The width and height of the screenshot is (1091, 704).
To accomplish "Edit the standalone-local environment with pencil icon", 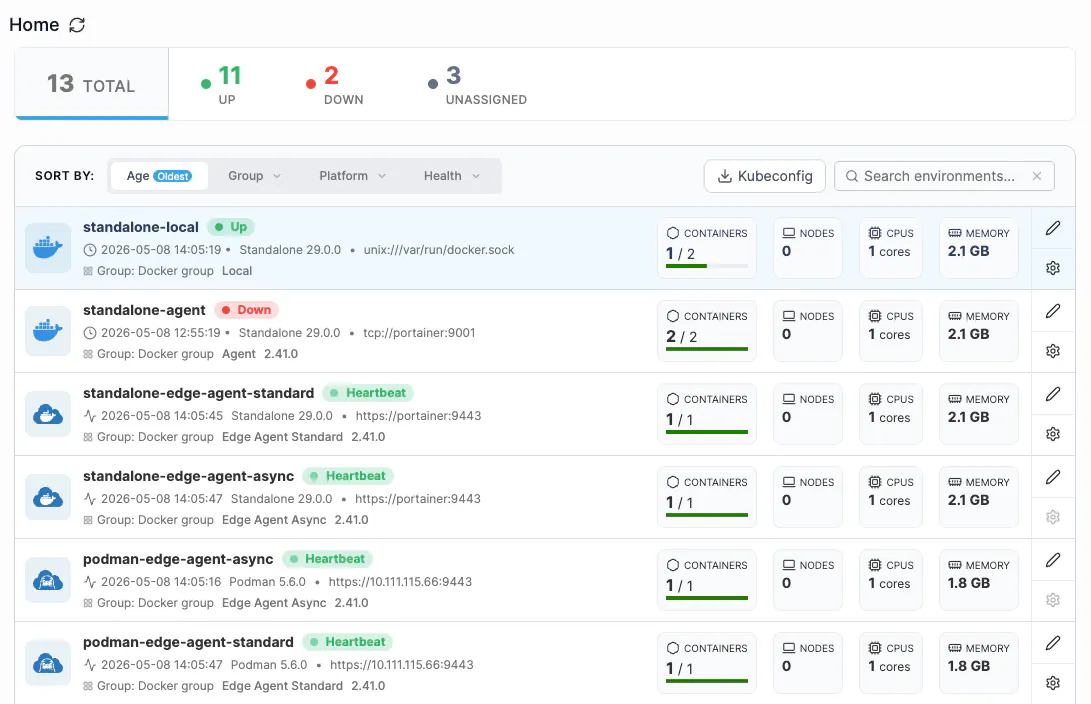I will (x=1053, y=228).
